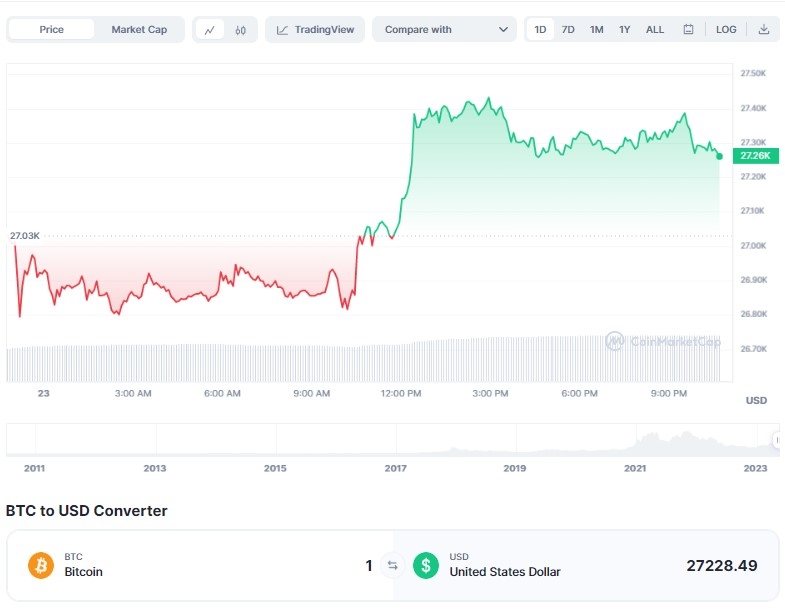Click United States Dollar currency name
This screenshot has height=616, width=785.
(505, 572)
